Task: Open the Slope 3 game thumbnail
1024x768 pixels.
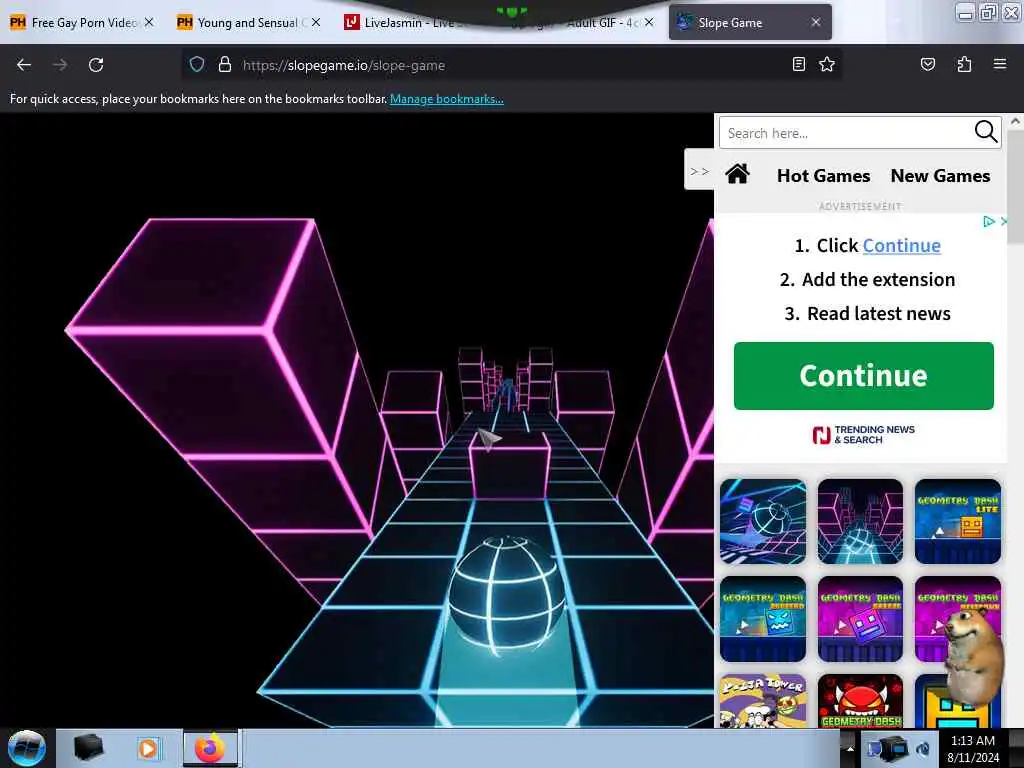Action: pyautogui.click(x=763, y=521)
